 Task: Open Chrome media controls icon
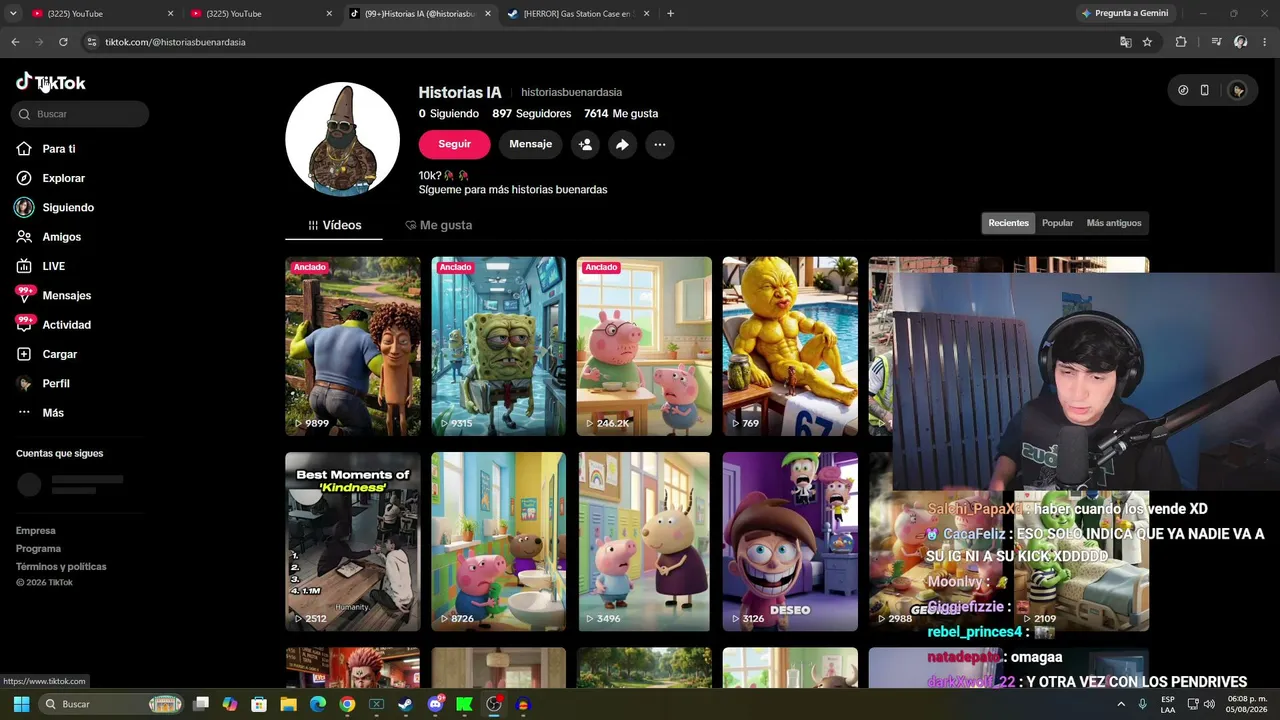coord(1216,42)
